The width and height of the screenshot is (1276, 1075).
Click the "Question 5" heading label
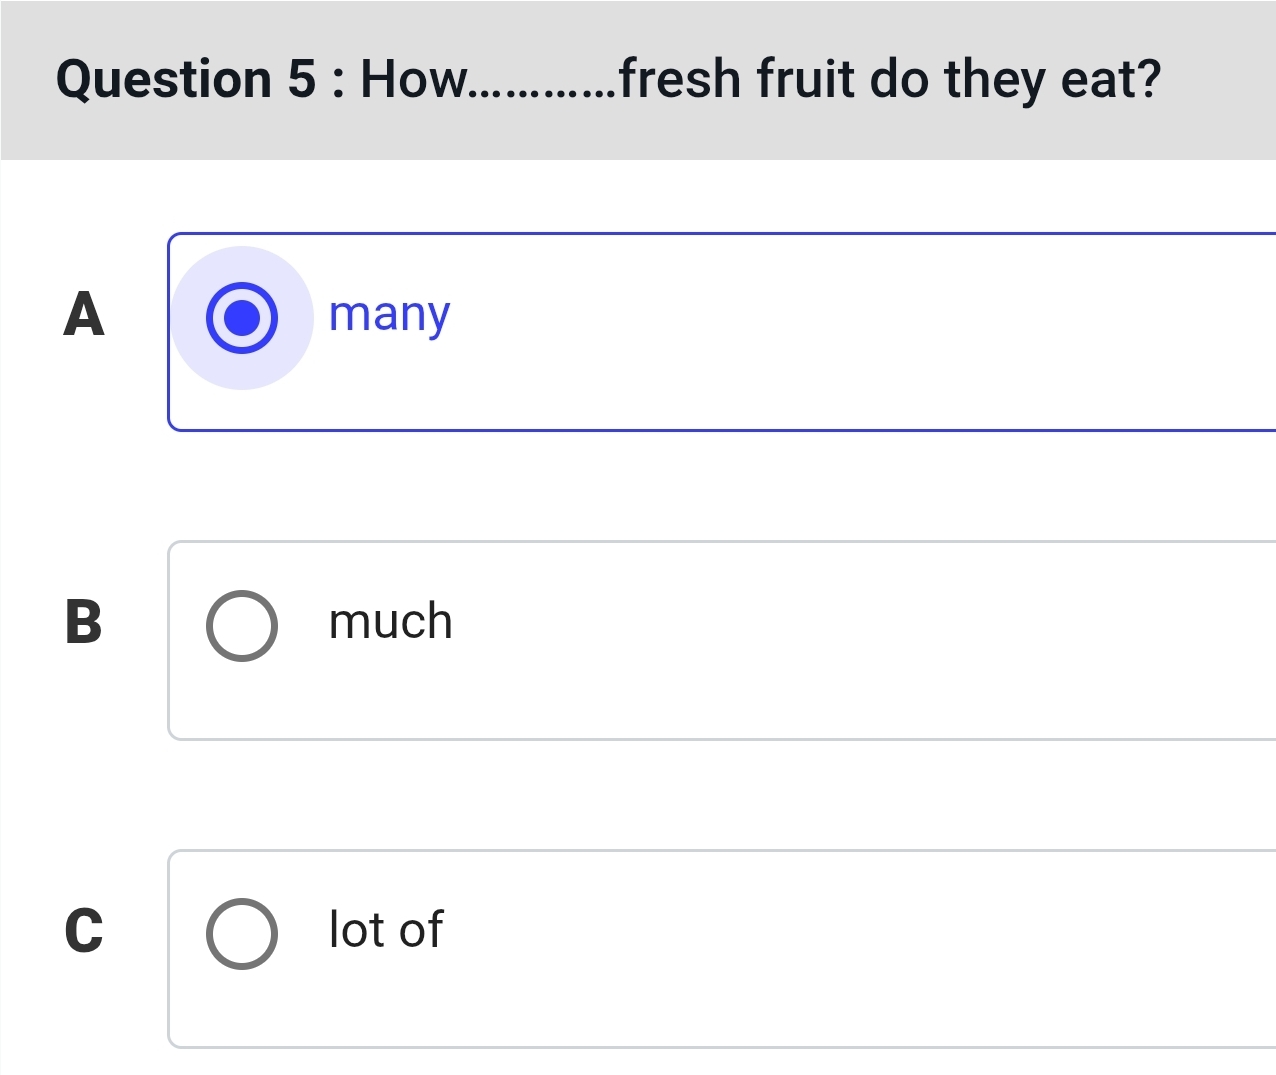[x=187, y=79]
